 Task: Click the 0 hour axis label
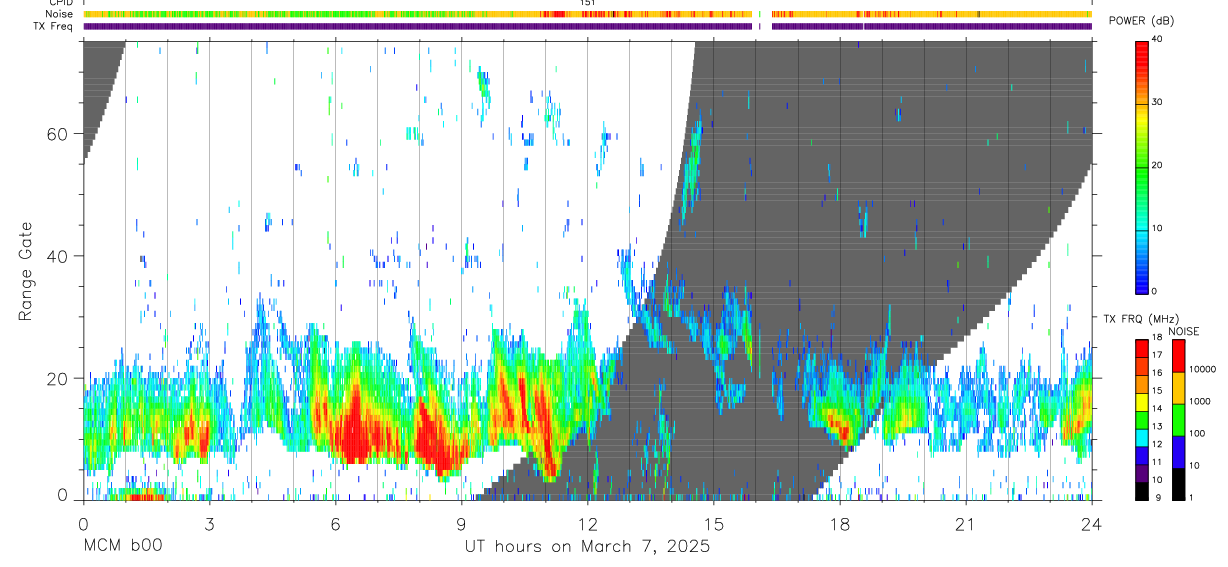pyautogui.click(x=83, y=524)
